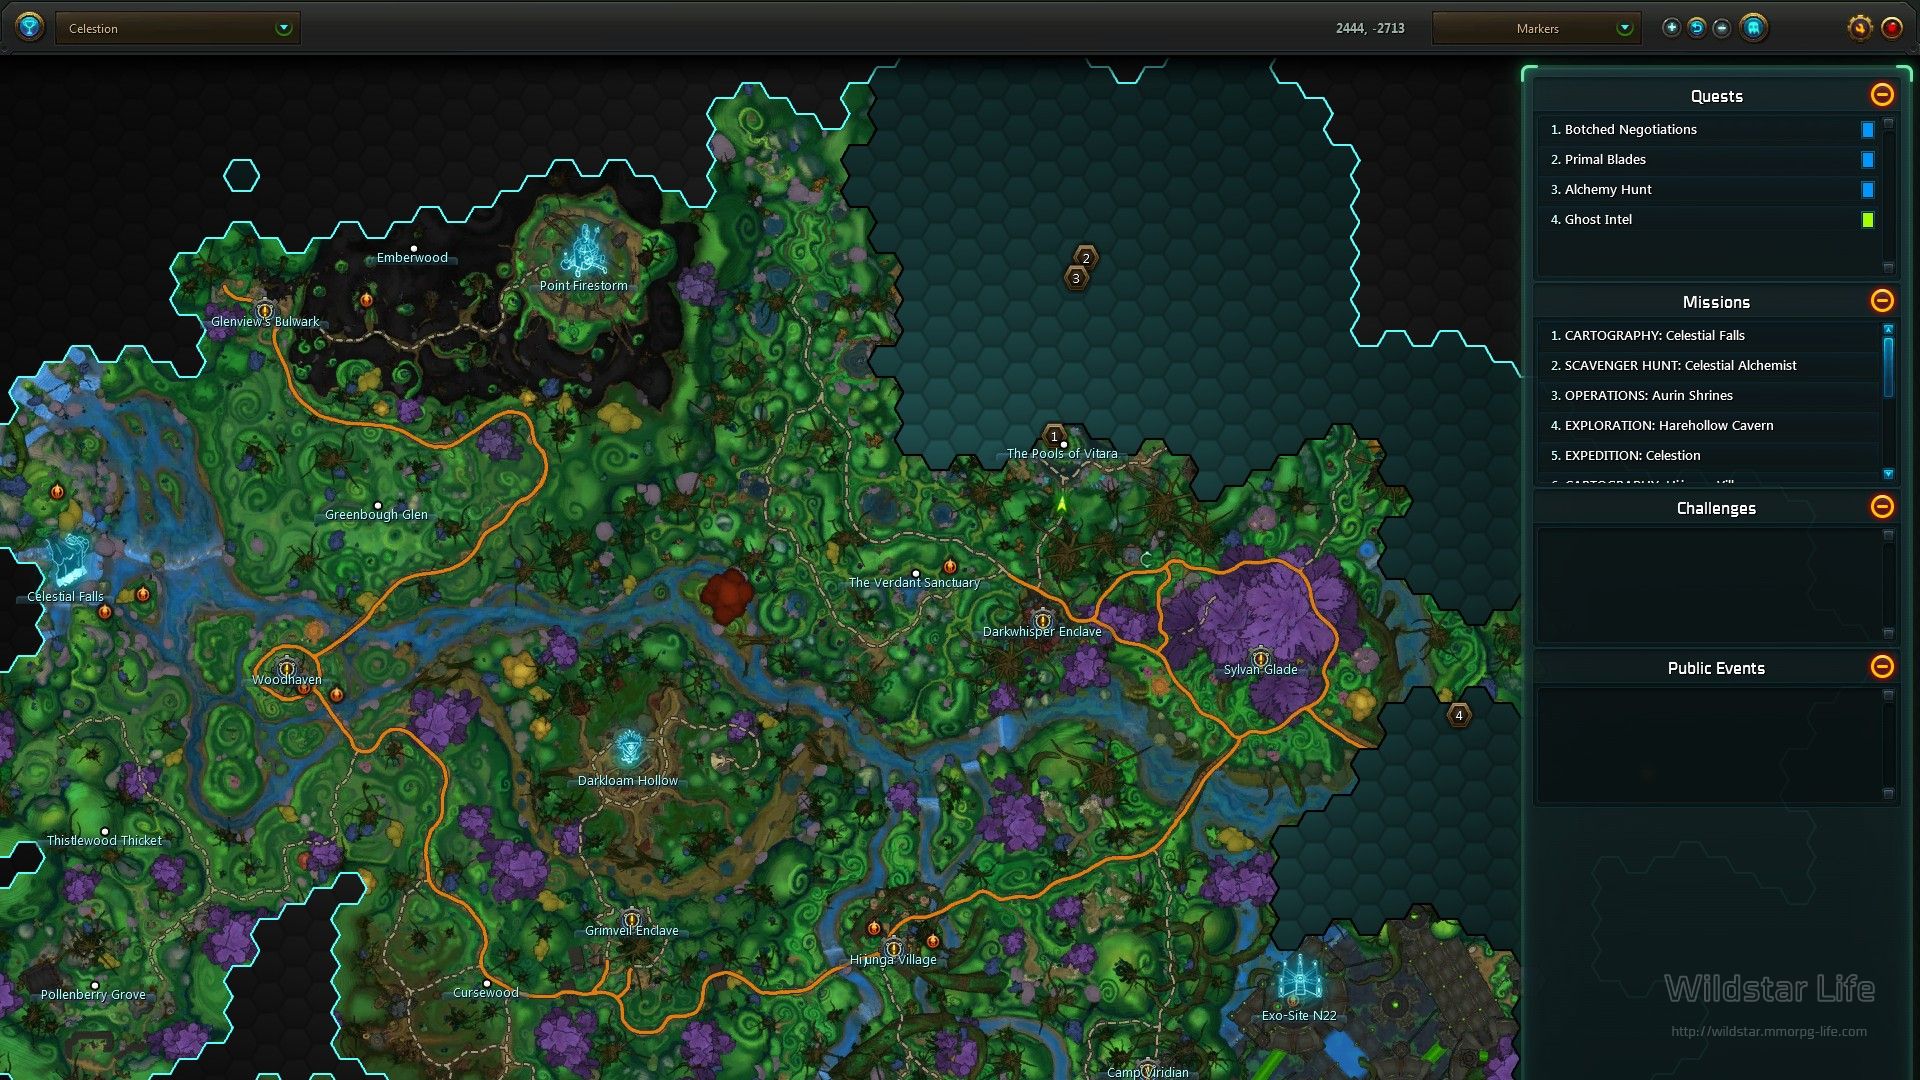The height and width of the screenshot is (1080, 1920).
Task: Open the Celestion zone dropdown
Action: coord(178,28)
